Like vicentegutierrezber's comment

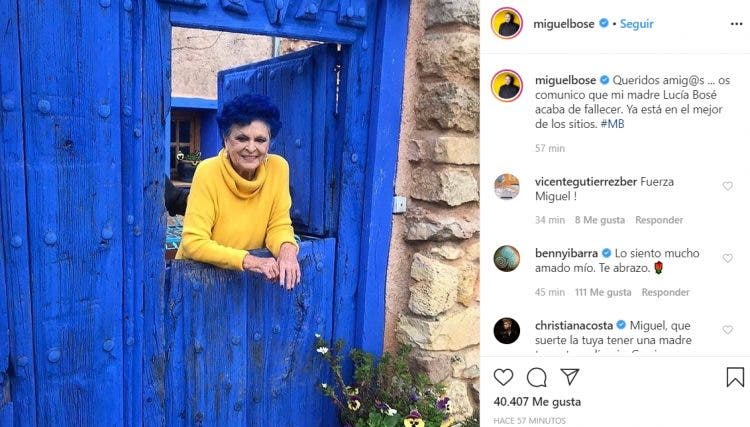tap(728, 186)
